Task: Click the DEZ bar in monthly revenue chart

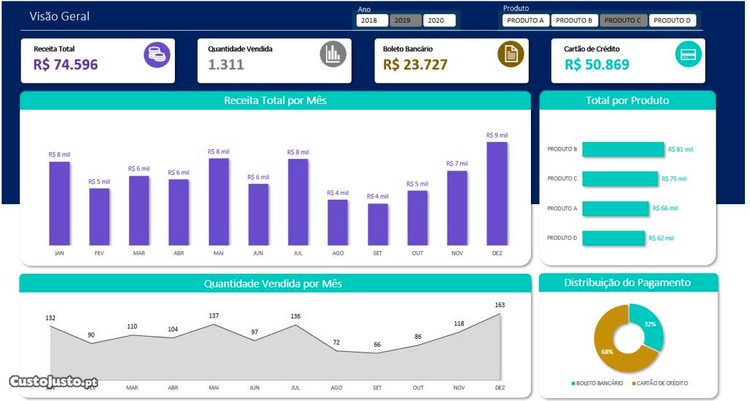Action: (497, 193)
